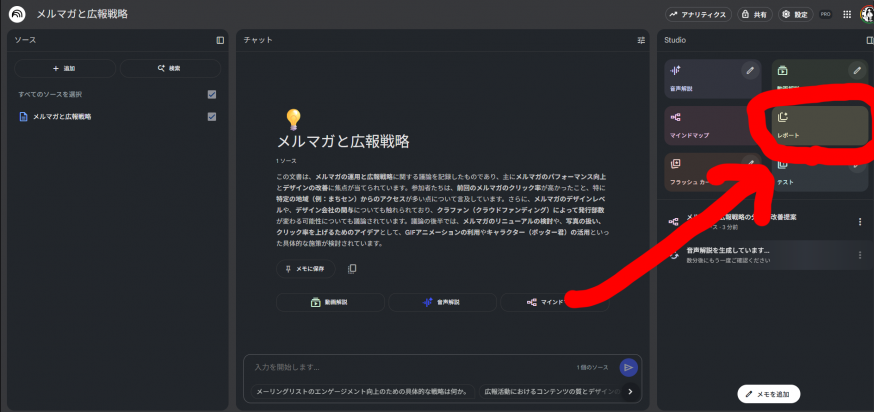Open more options for the generating 音声解説 item
This screenshot has width=874, height=412.
click(859, 255)
